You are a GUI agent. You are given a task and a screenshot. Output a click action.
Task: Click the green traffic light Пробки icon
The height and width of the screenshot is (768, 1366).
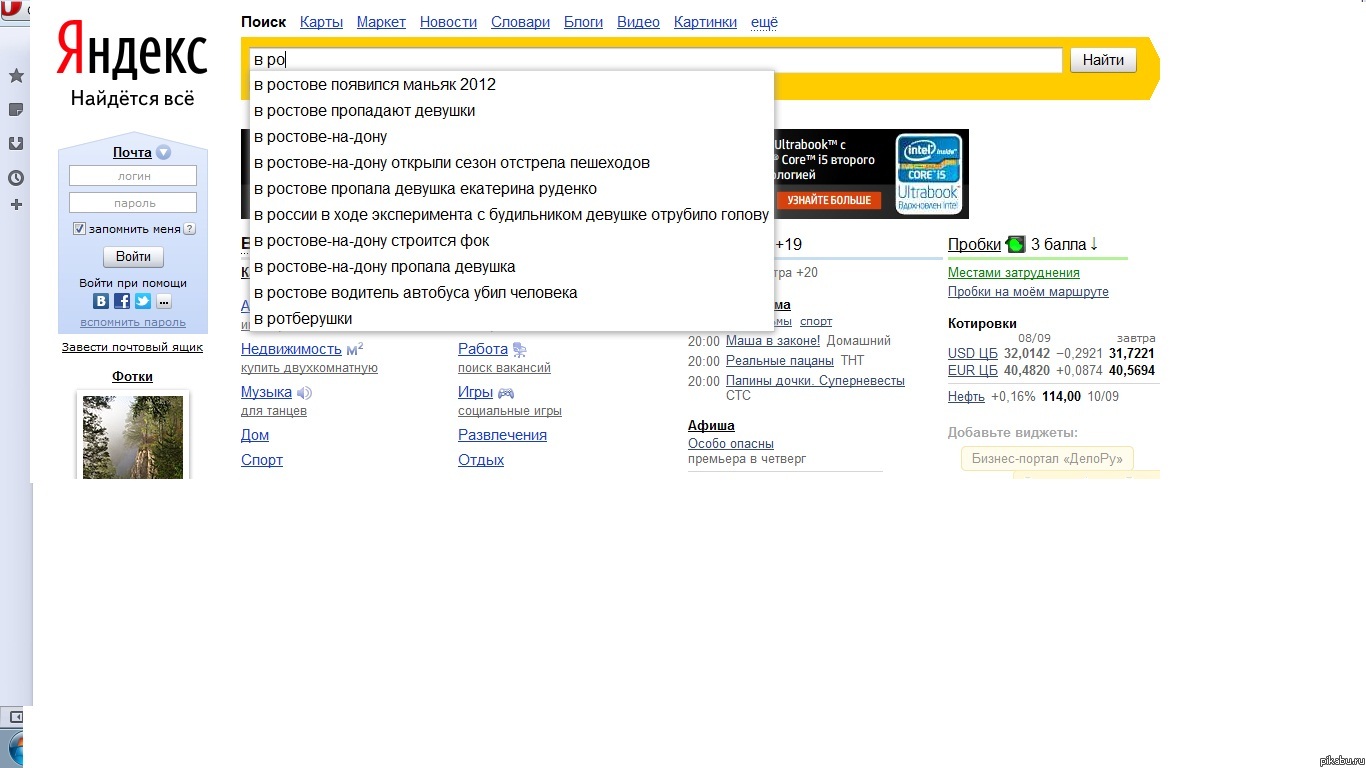pyautogui.click(x=1016, y=244)
